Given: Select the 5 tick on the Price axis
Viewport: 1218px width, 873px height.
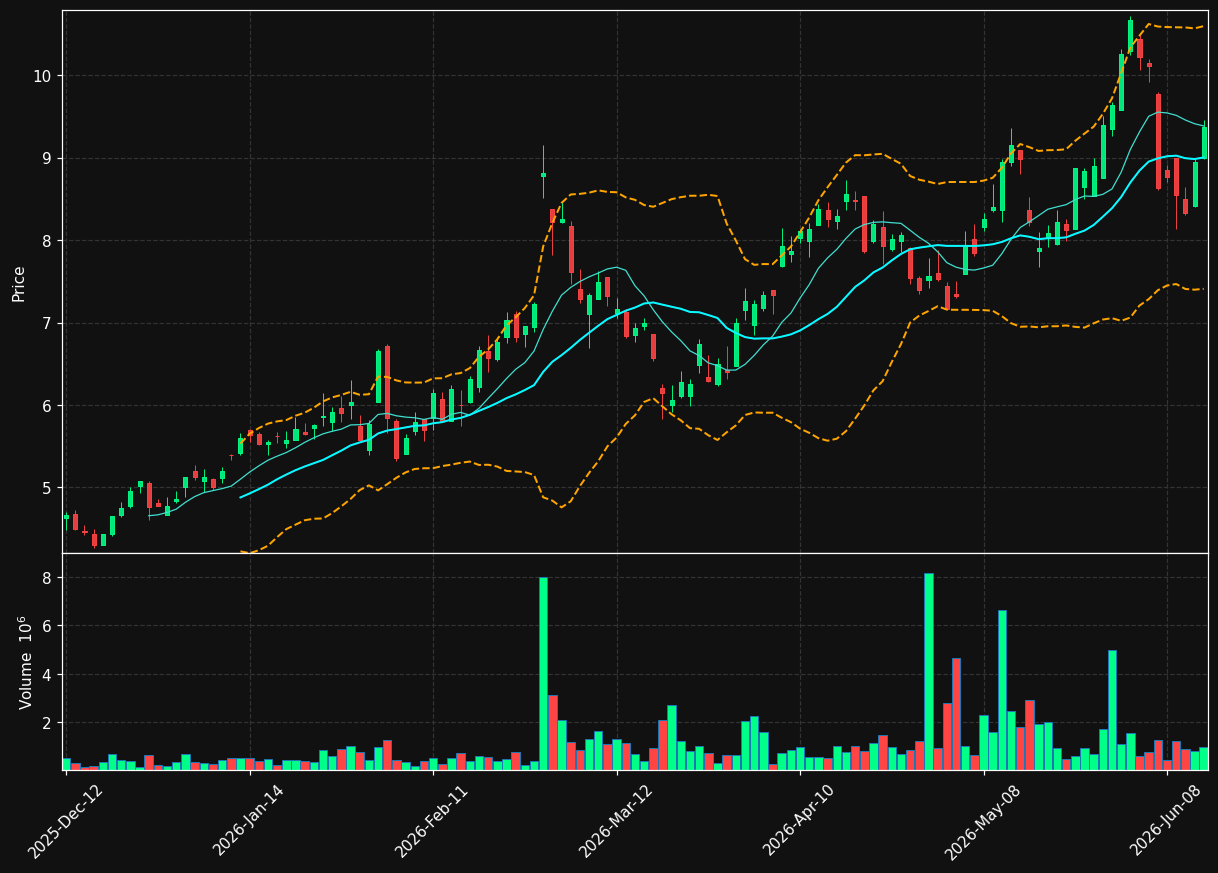Looking at the screenshot, I should point(48,488).
